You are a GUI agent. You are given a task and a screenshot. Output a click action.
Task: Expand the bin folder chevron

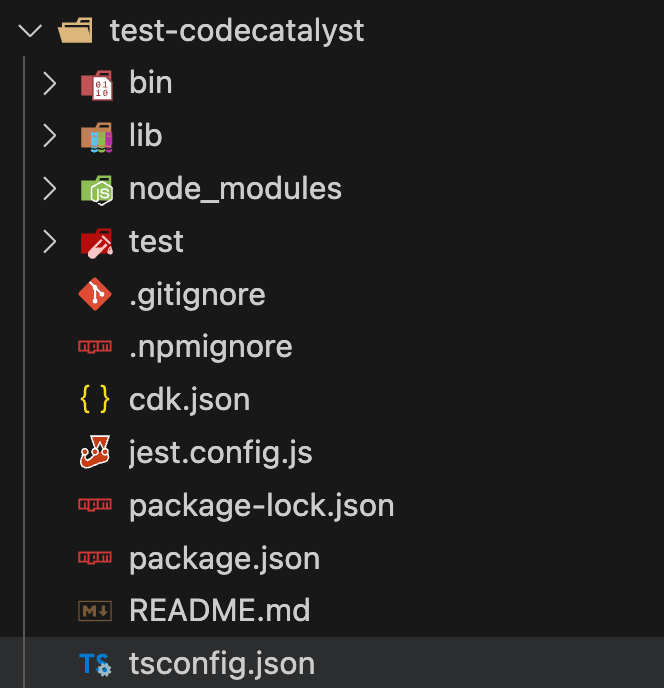[x=50, y=84]
